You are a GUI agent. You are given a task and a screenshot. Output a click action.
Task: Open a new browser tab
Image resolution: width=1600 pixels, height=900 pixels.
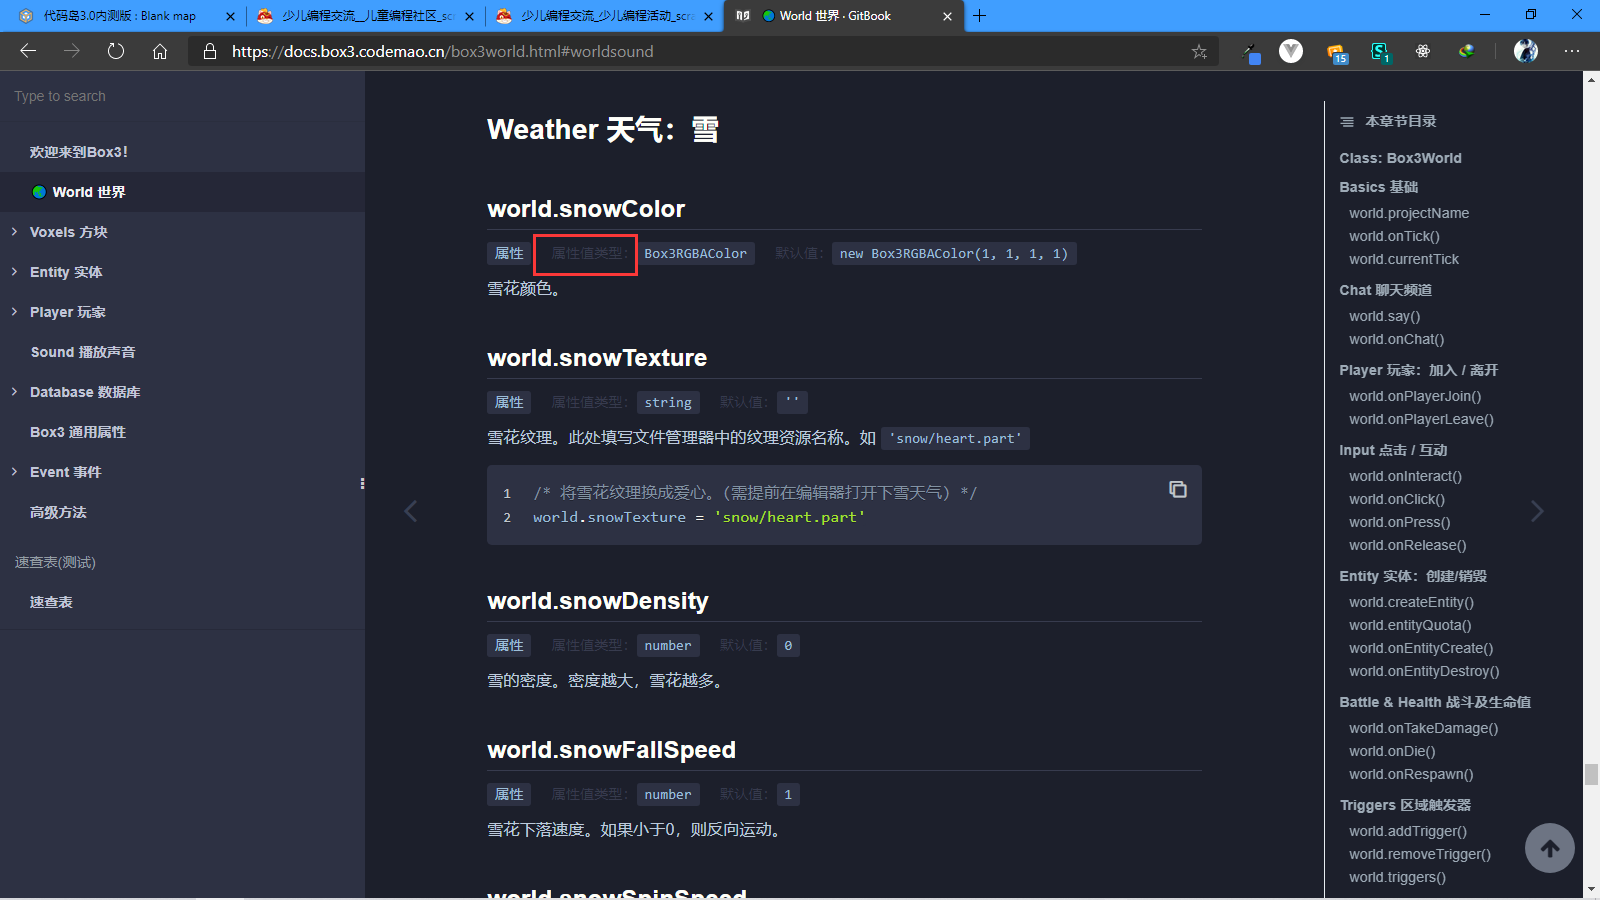[x=980, y=16]
